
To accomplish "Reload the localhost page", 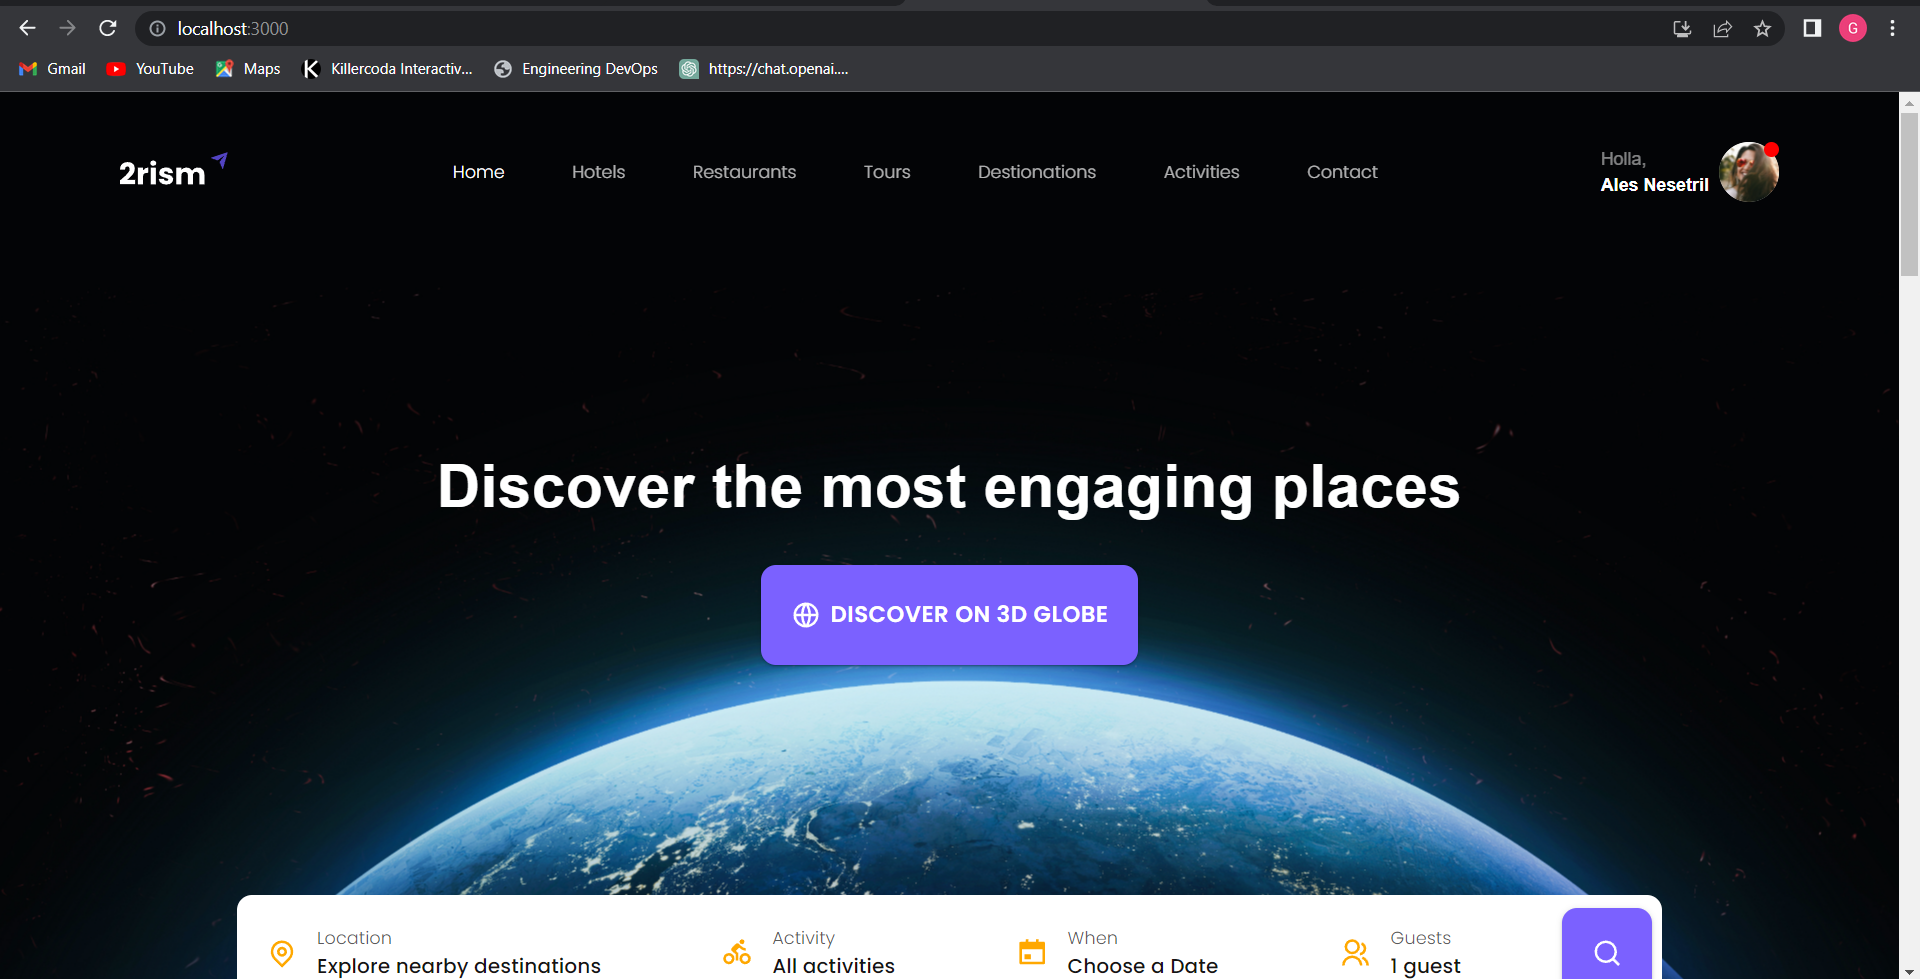I will click(108, 28).
